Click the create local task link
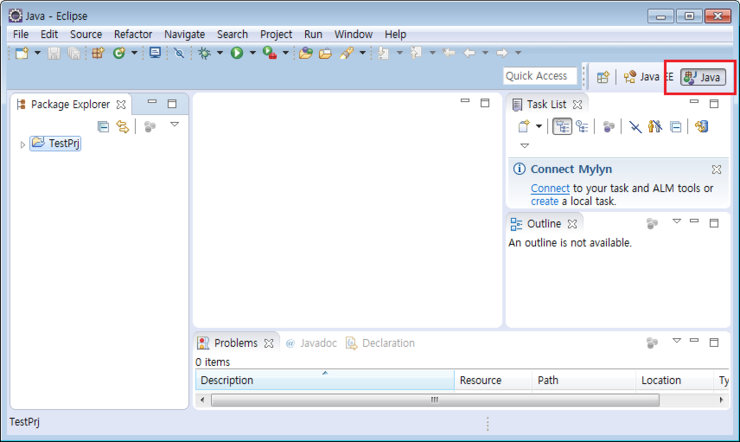 [545, 201]
